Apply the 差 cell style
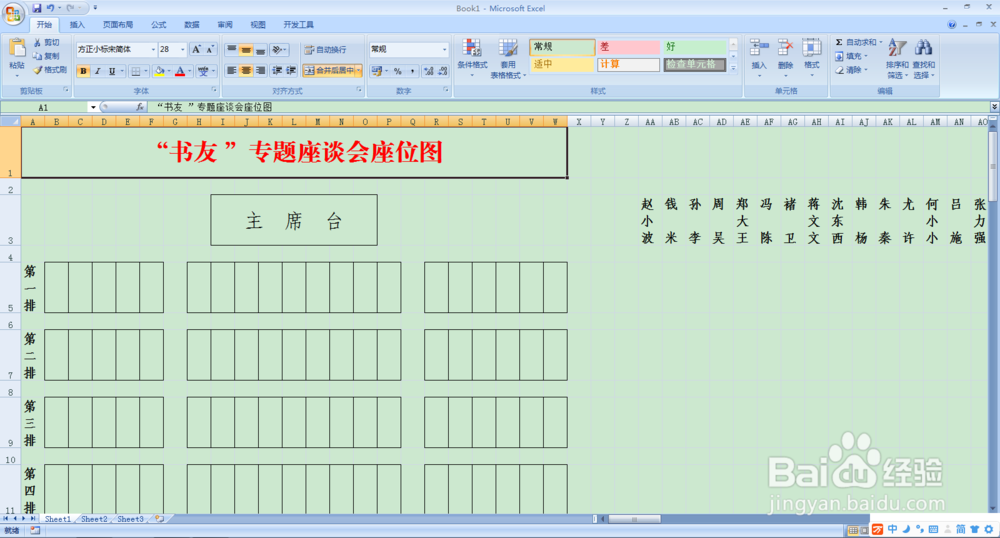The width and height of the screenshot is (1000, 538). pos(628,47)
